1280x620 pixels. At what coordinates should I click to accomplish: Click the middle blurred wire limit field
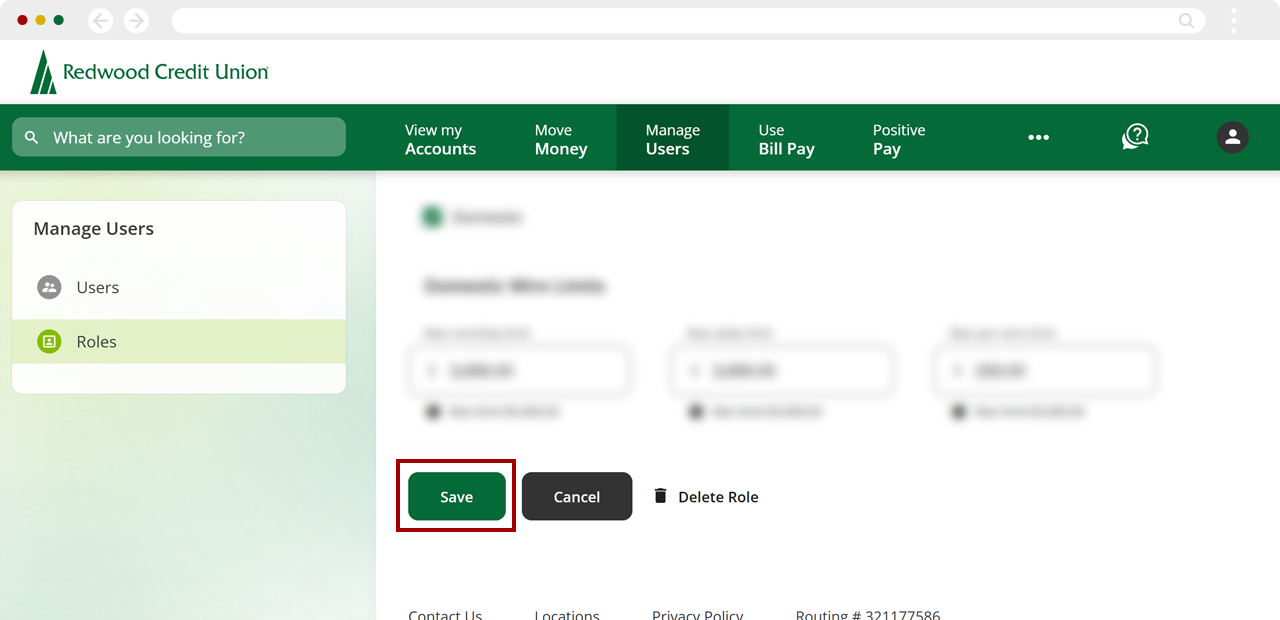(782, 370)
